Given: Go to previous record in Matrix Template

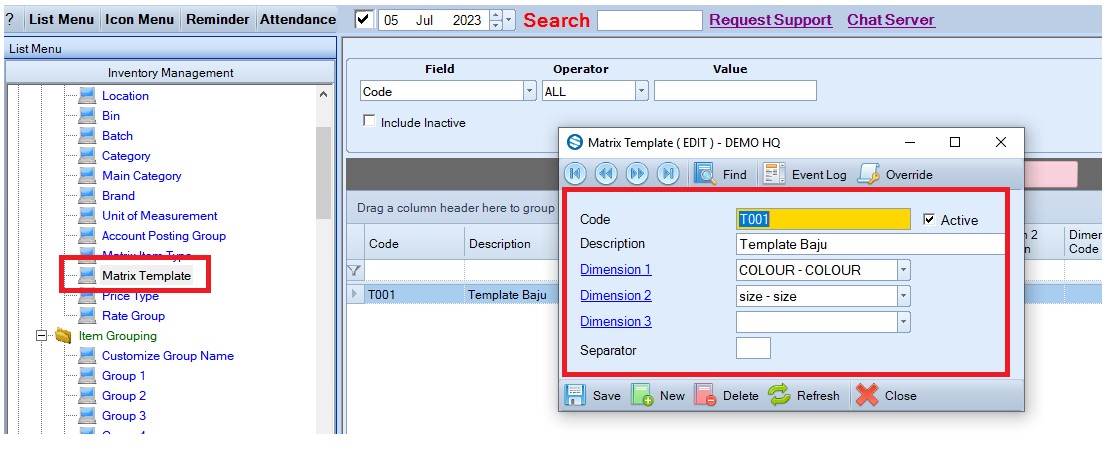Looking at the screenshot, I should [x=606, y=174].
